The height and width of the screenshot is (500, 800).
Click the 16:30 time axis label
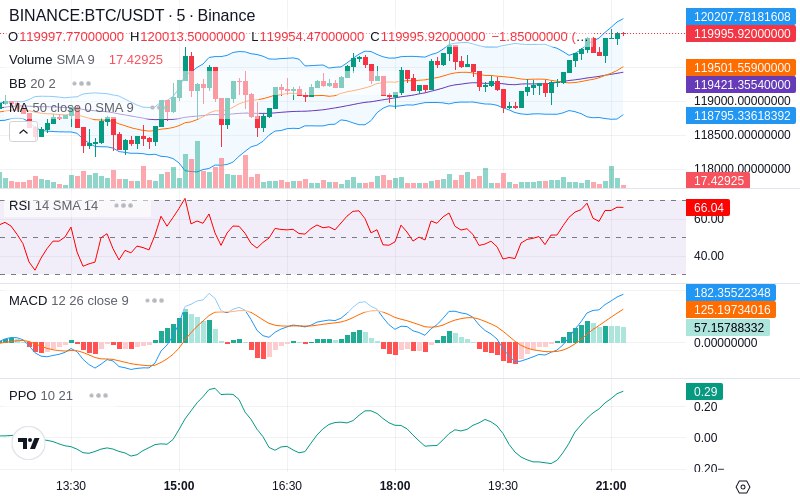tap(287, 486)
